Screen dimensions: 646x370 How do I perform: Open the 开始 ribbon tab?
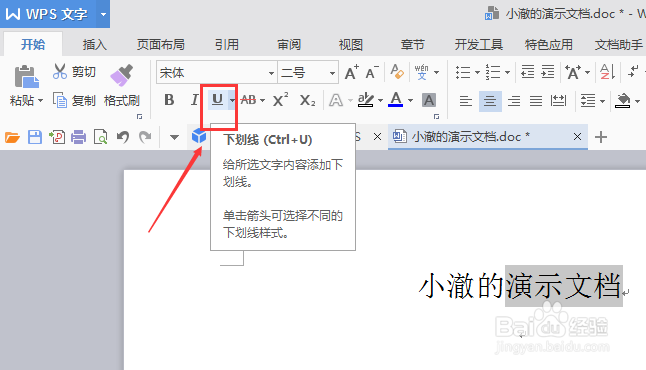(33, 44)
